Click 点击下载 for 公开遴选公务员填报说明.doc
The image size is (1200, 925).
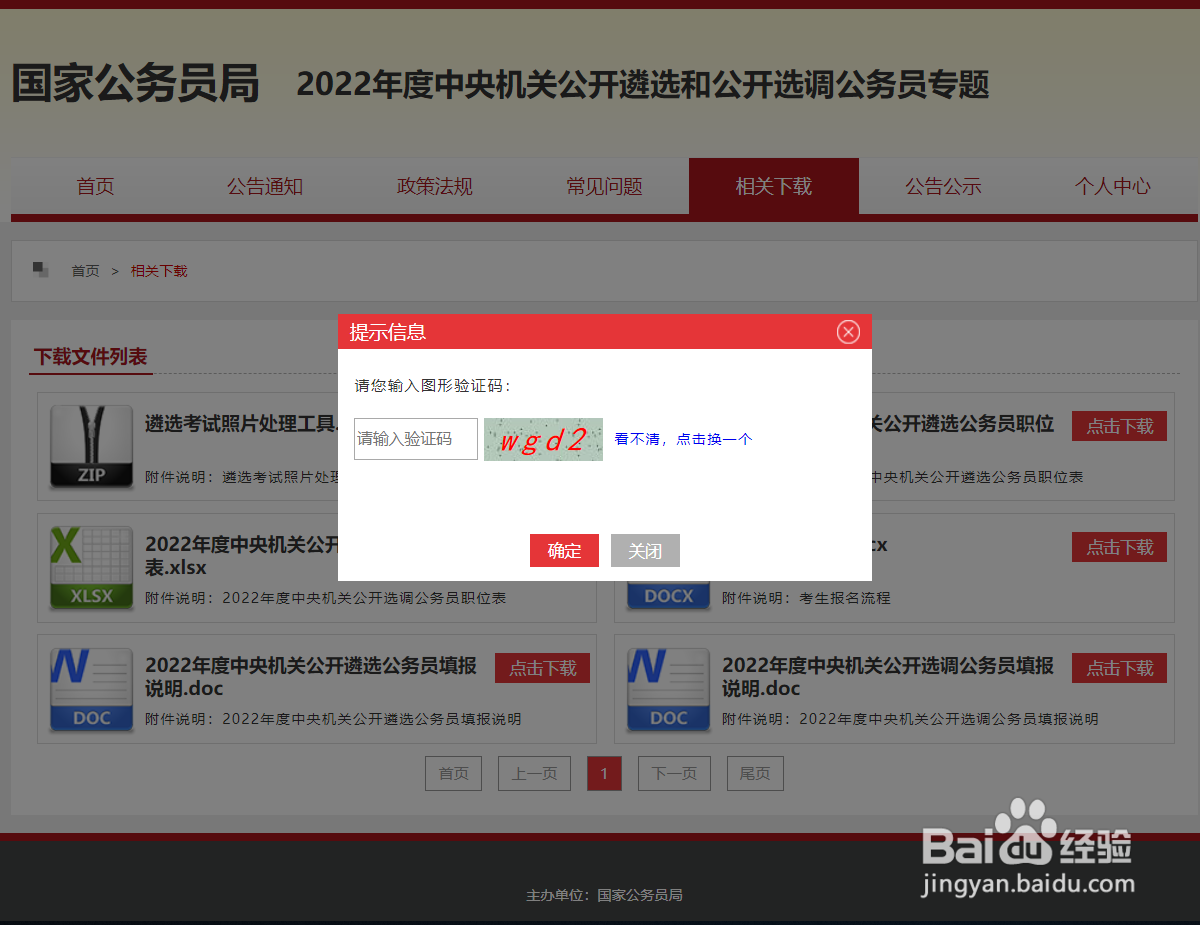[x=542, y=668]
